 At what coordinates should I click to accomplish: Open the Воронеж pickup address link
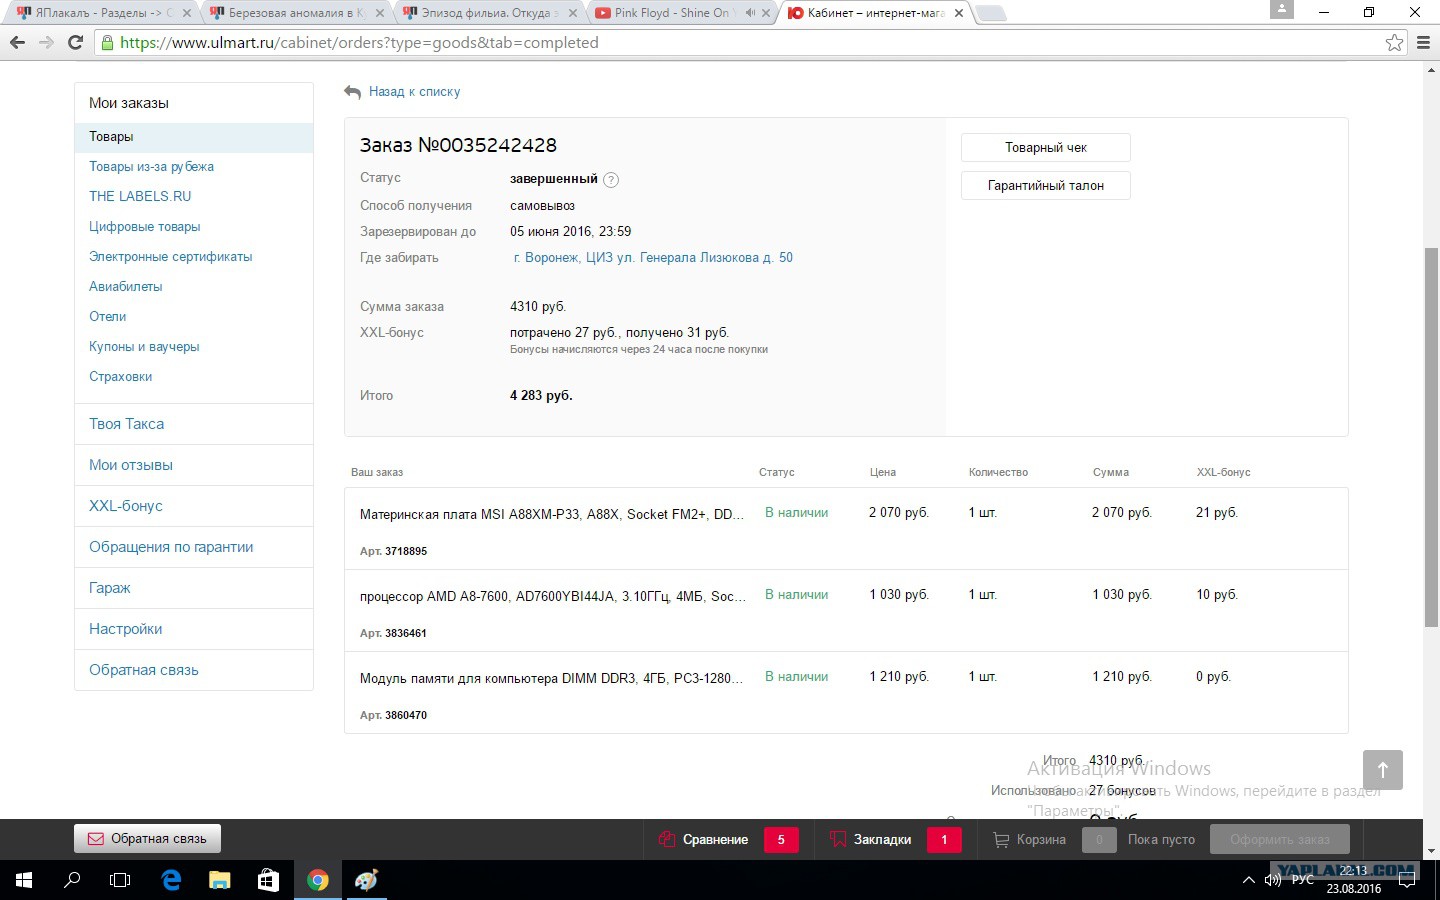(653, 258)
